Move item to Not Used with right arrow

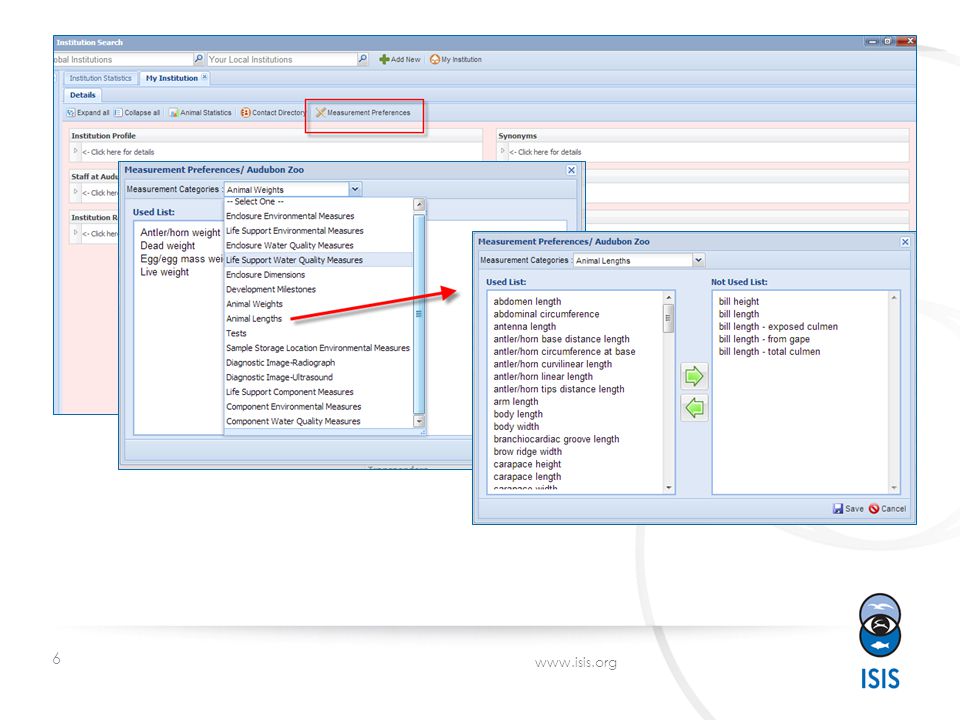694,376
